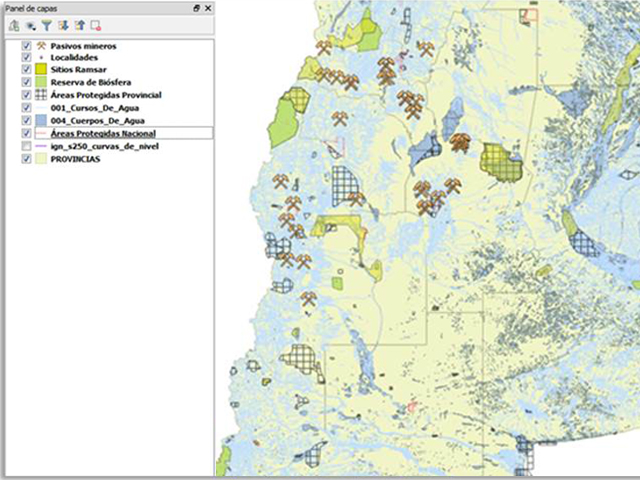Hide the Reserva de Biósfera layer
Image resolution: width=640 pixels, height=480 pixels.
click(x=27, y=82)
